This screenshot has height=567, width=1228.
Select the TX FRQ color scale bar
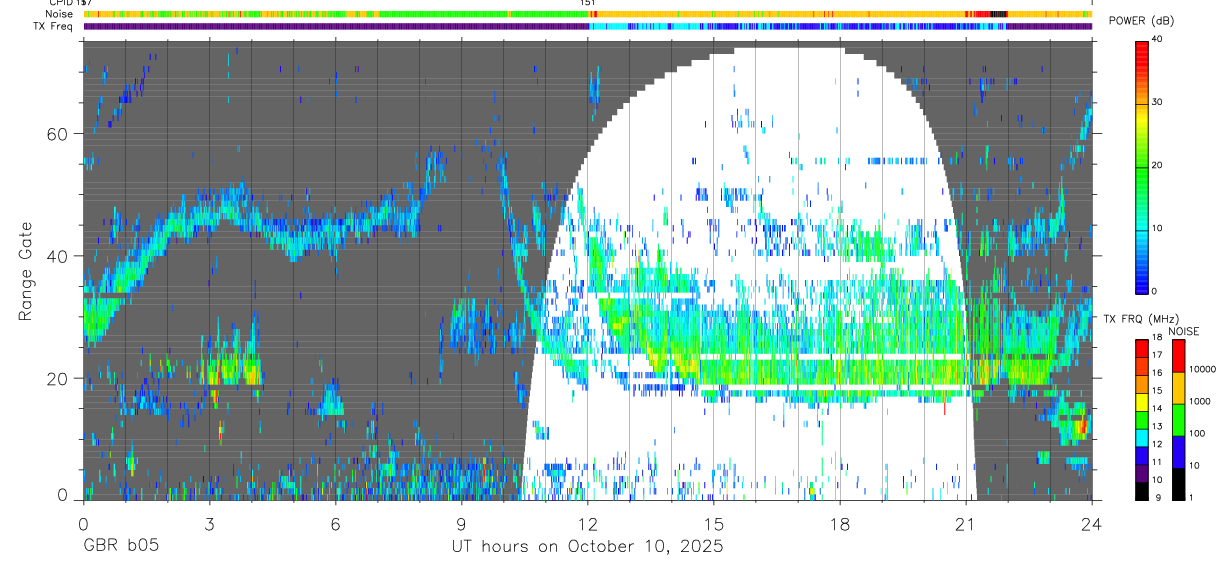(1142, 419)
